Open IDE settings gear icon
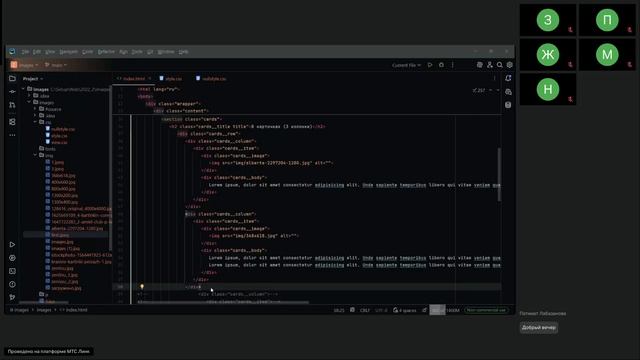 [x=509, y=65]
